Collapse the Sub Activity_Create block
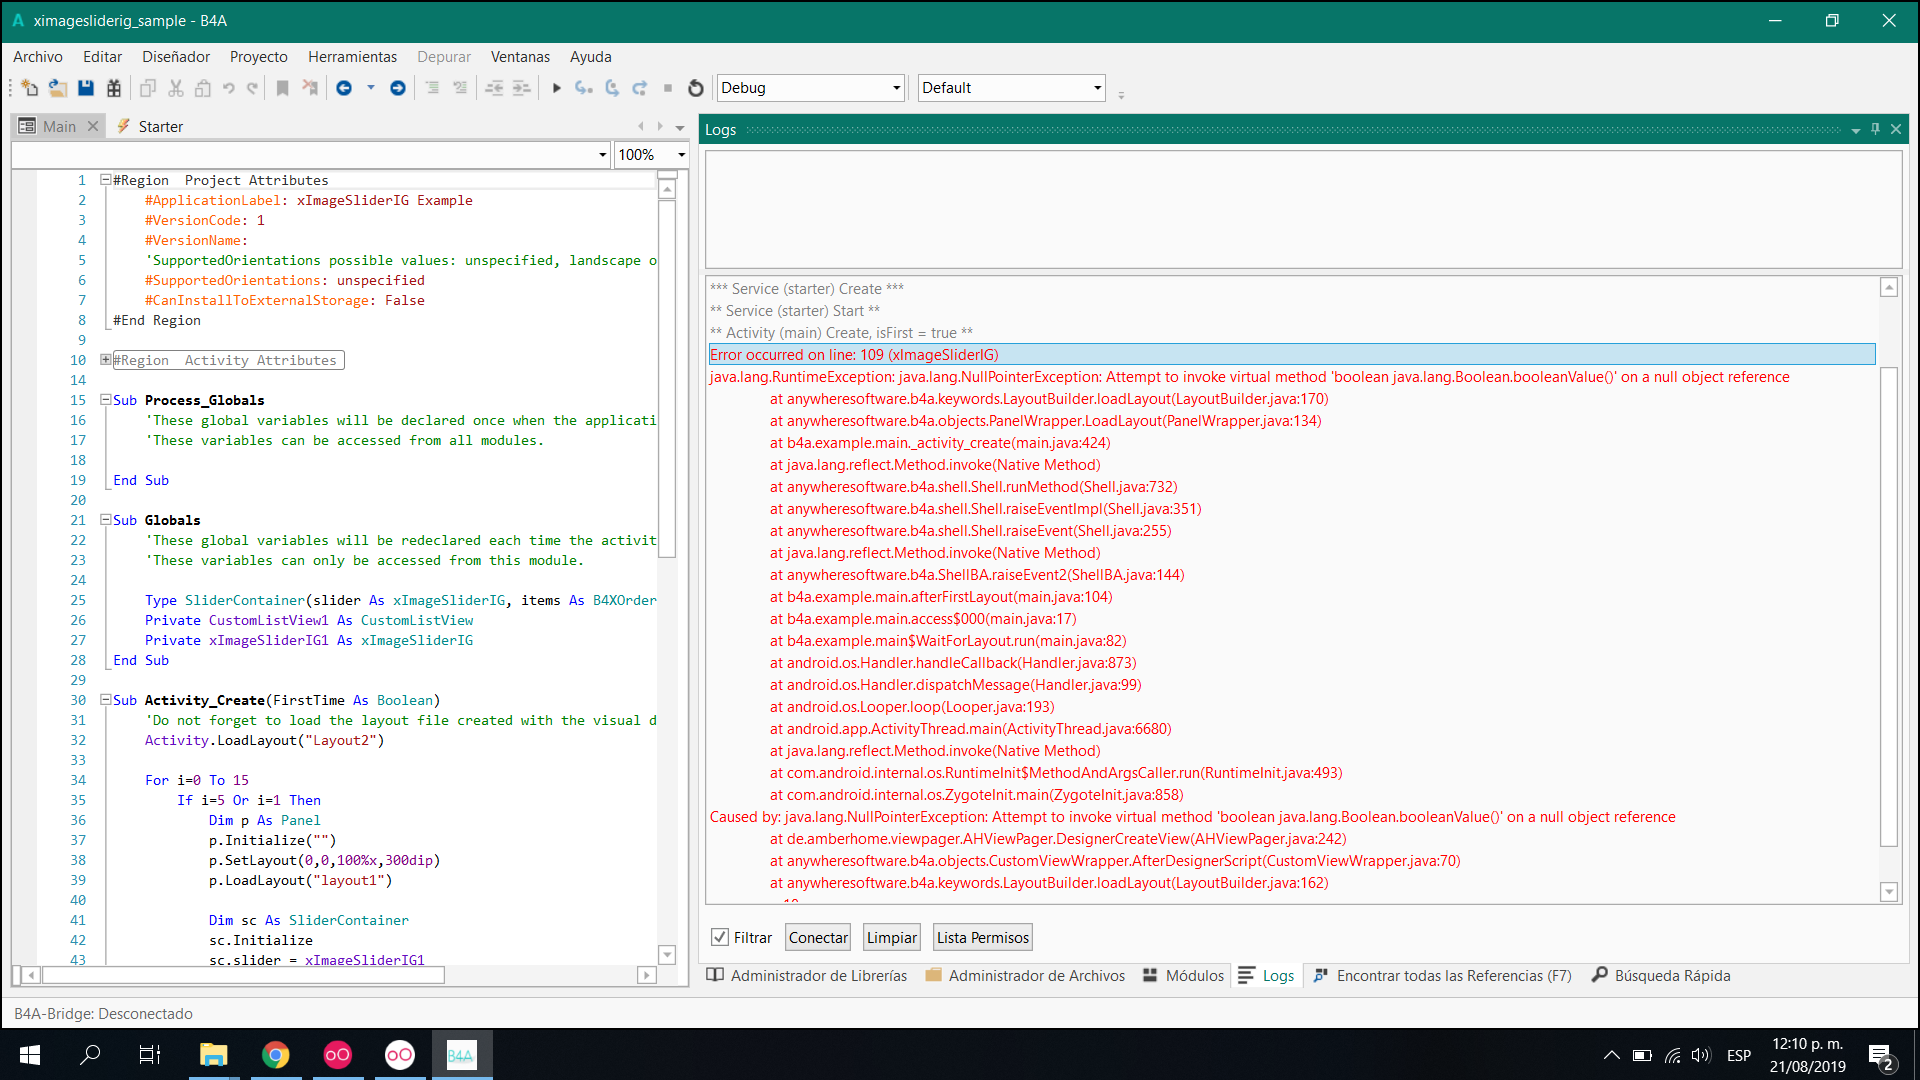This screenshot has width=1920, height=1080. pyautogui.click(x=105, y=700)
